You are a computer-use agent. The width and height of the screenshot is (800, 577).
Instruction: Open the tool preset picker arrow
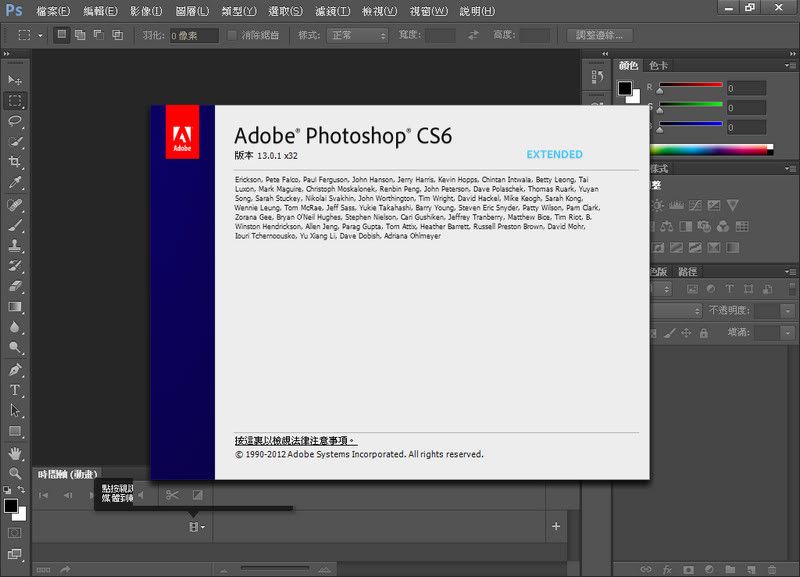point(40,35)
